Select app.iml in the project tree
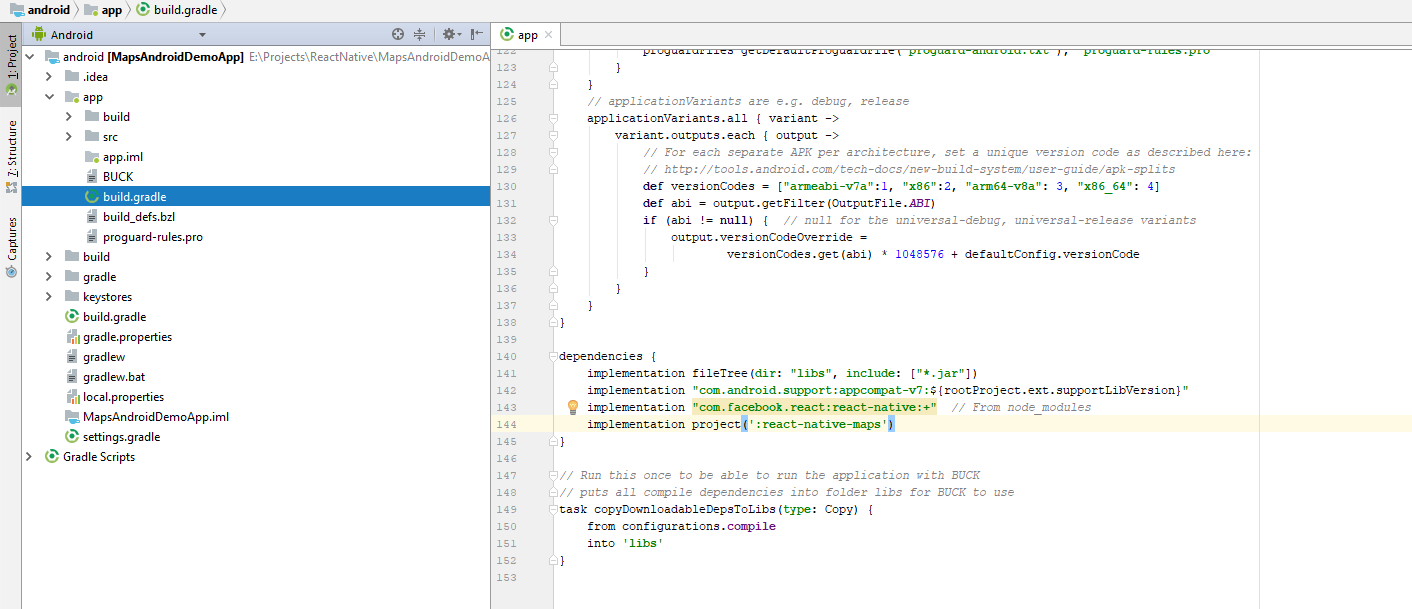1412x609 pixels. pyautogui.click(x=123, y=157)
